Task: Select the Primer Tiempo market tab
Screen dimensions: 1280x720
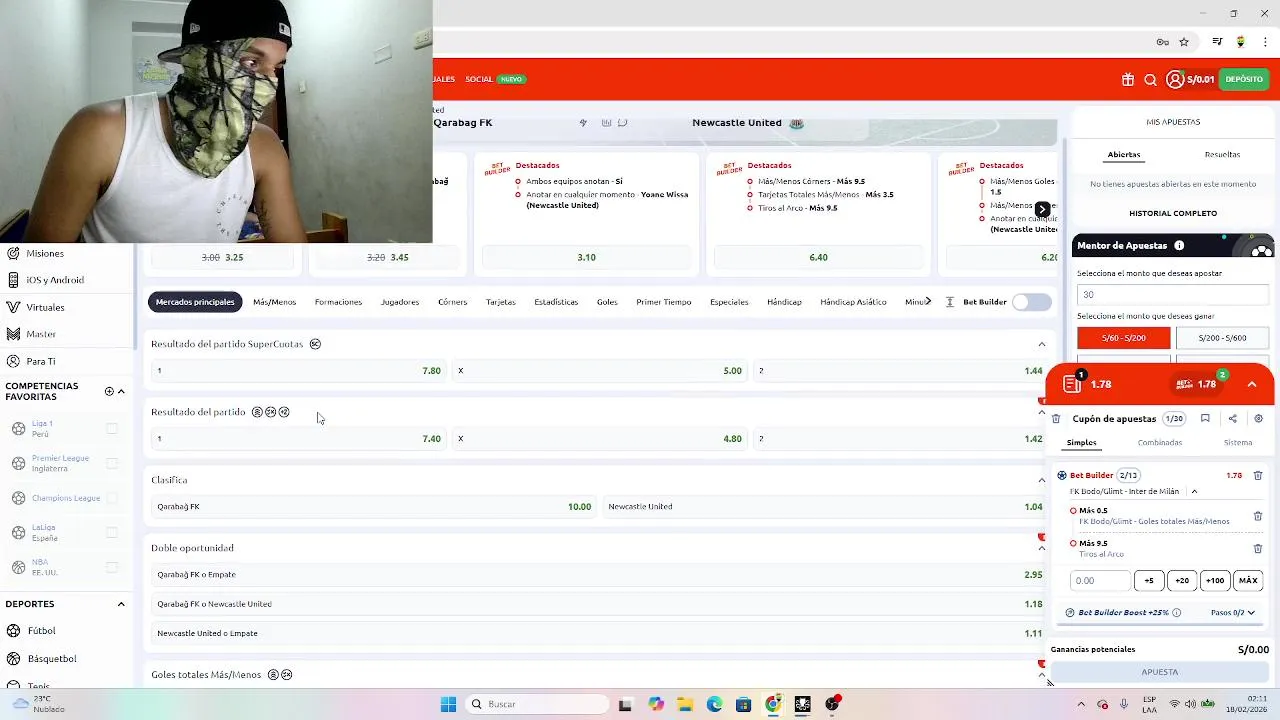Action: [663, 302]
